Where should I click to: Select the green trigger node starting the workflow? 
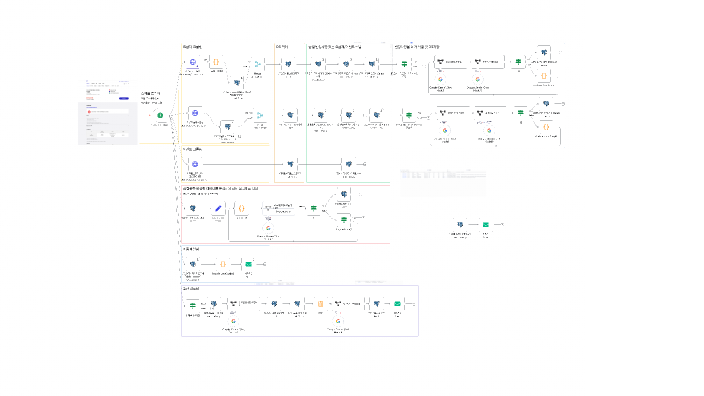click(x=160, y=115)
